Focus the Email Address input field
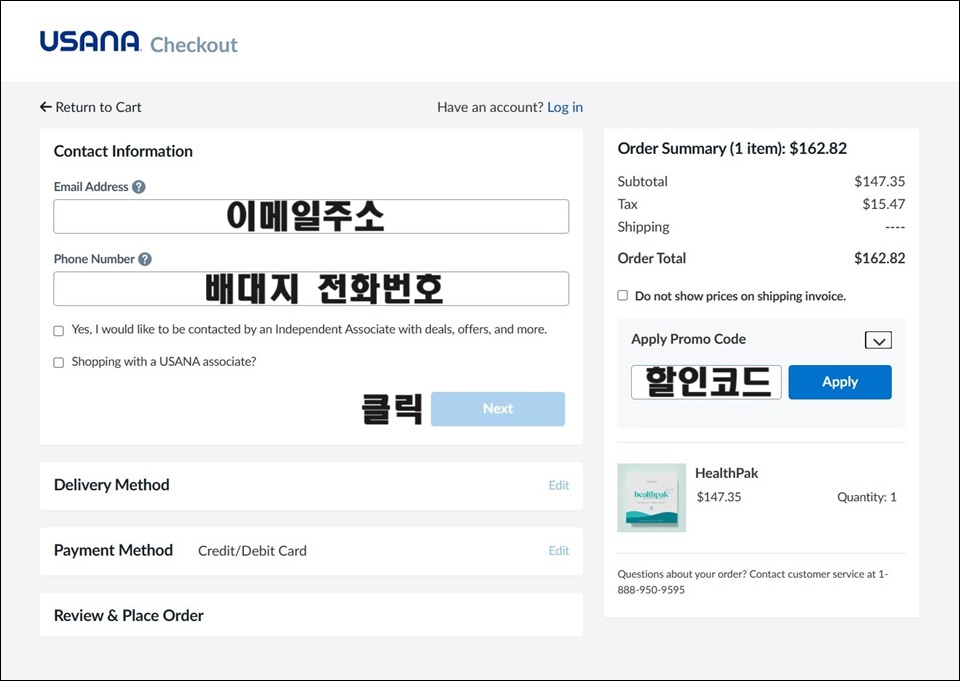The height and width of the screenshot is (681, 960). [x=311, y=216]
